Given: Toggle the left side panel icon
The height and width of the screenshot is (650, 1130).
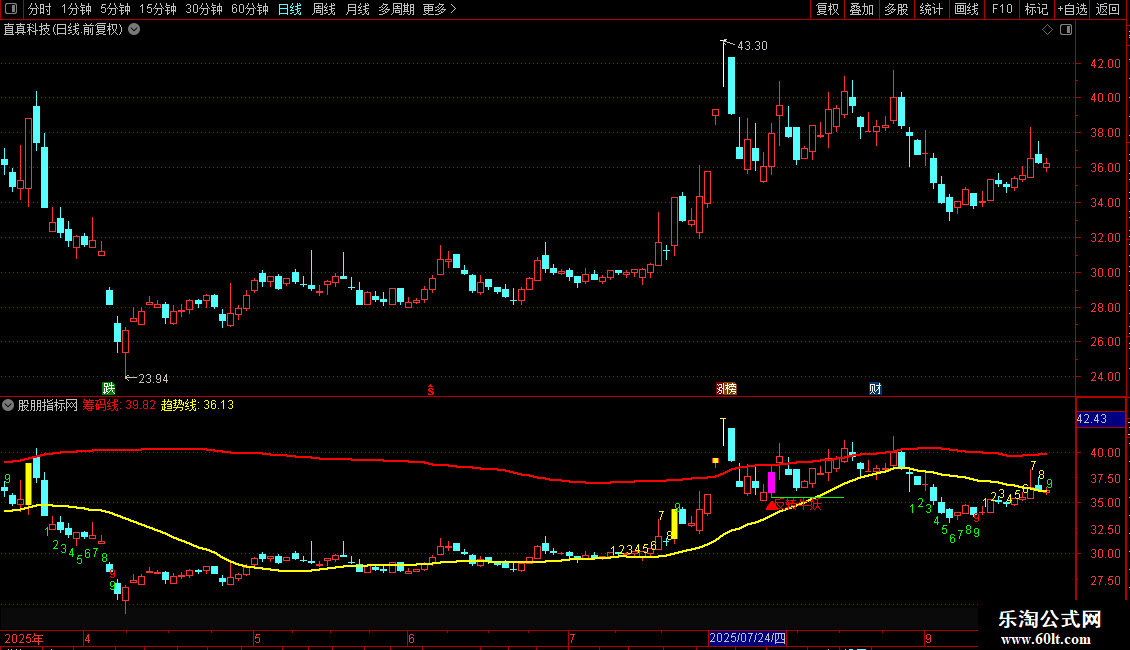Looking at the screenshot, I should [11, 9].
